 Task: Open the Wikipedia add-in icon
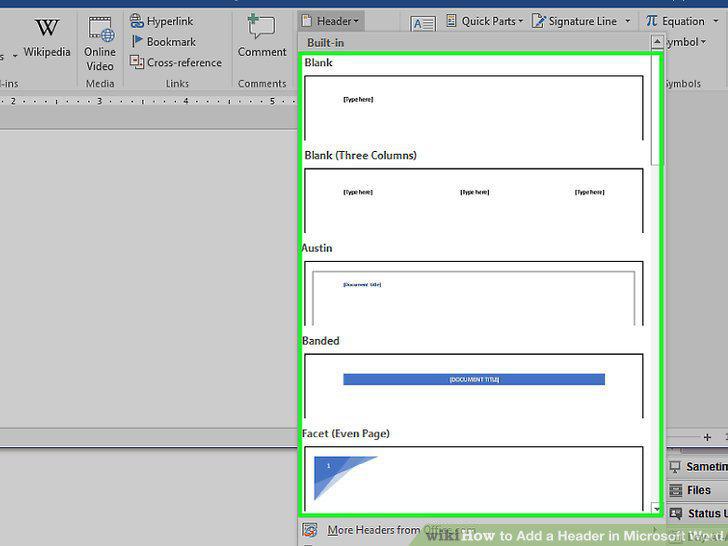coord(47,28)
